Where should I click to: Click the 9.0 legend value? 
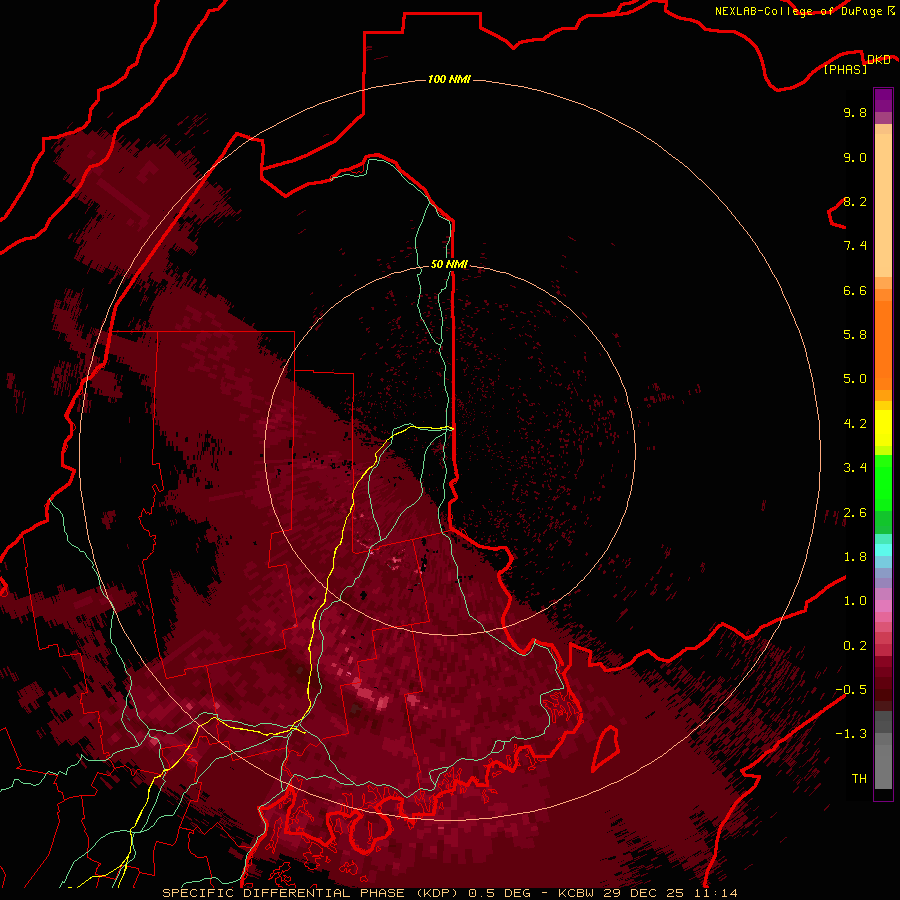coord(855,157)
